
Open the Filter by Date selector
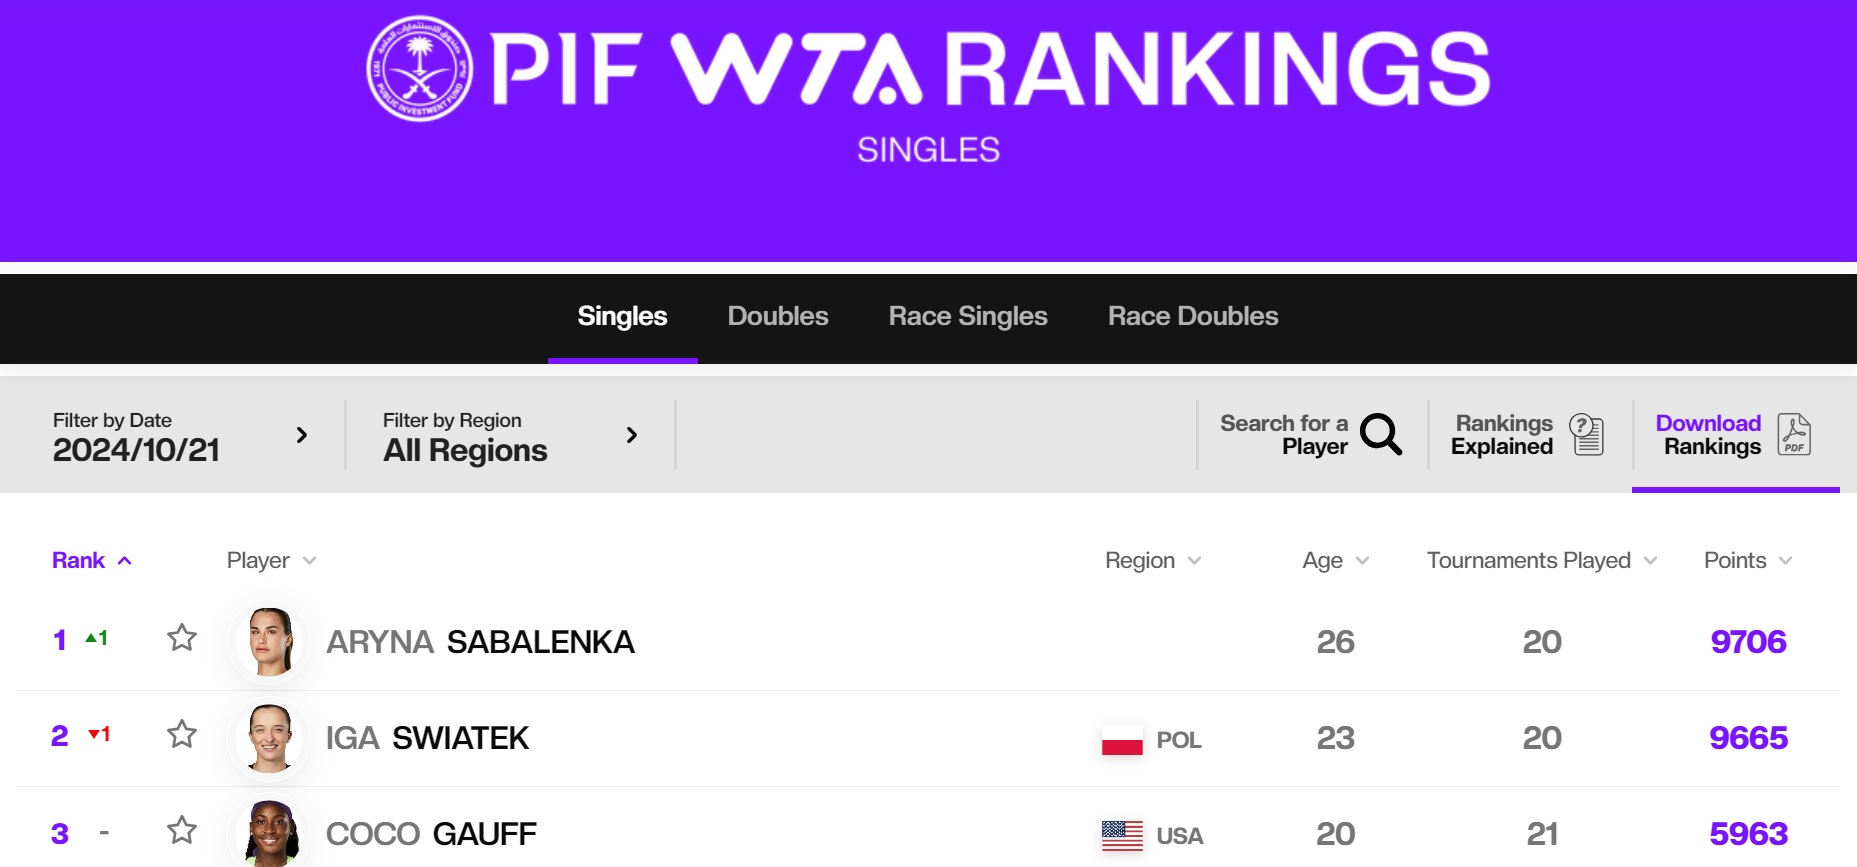pyautogui.click(x=180, y=436)
